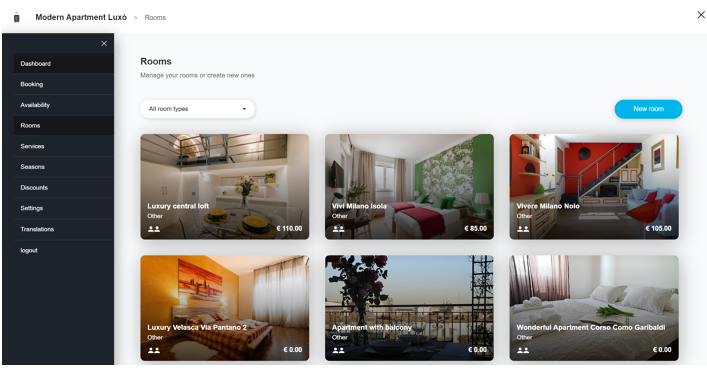
Task: Click the € 85.00 price on Vivi Milano Isola
Action: click(x=476, y=229)
